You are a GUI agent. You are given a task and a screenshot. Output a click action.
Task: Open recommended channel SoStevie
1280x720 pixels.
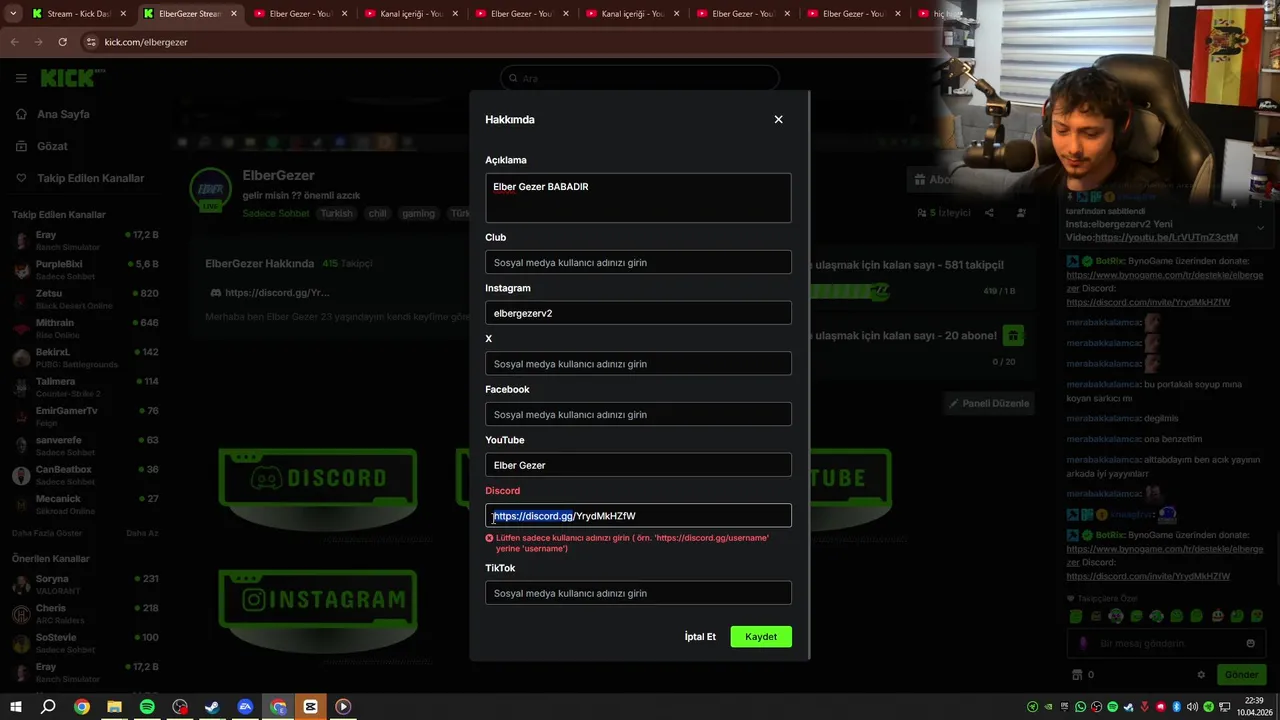85,642
